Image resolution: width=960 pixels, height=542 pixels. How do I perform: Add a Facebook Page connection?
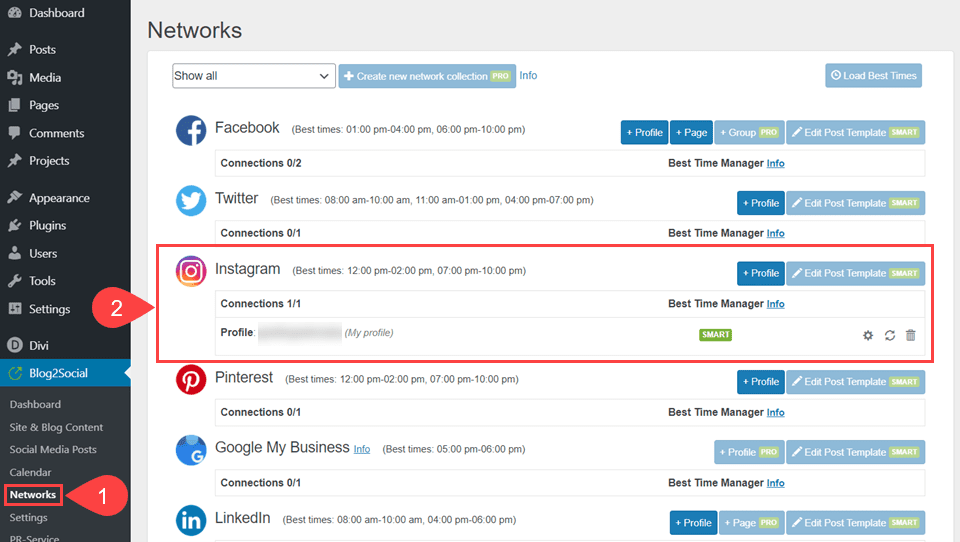[x=690, y=132]
